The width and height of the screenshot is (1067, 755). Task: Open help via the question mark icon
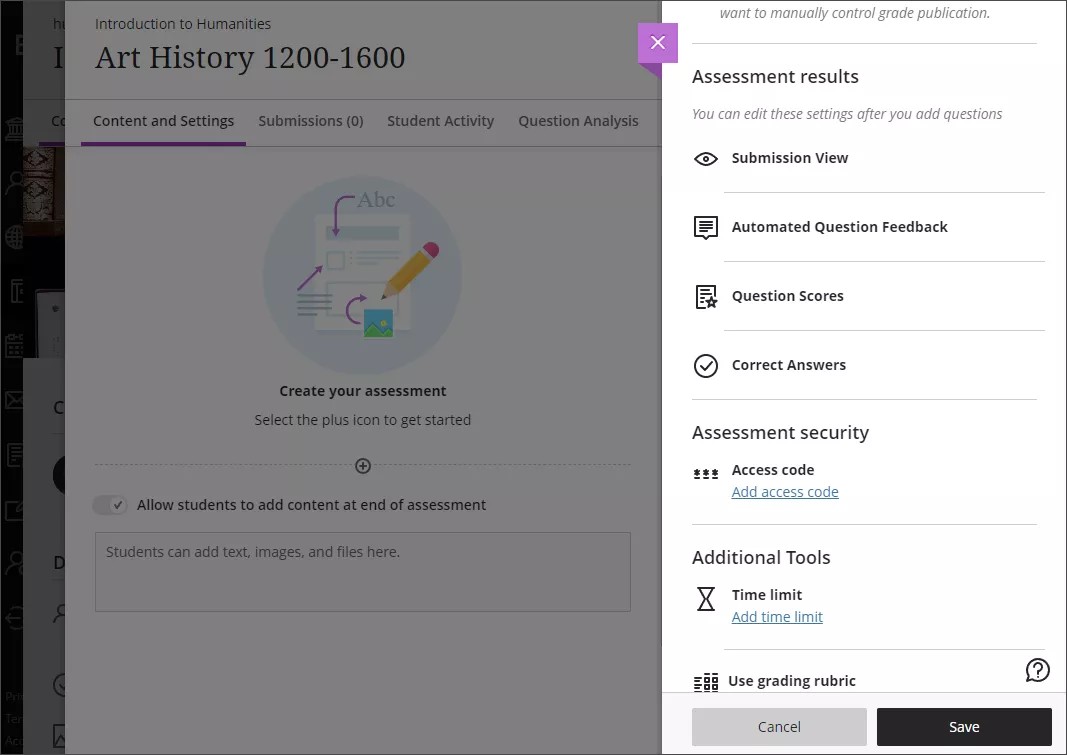[1038, 670]
